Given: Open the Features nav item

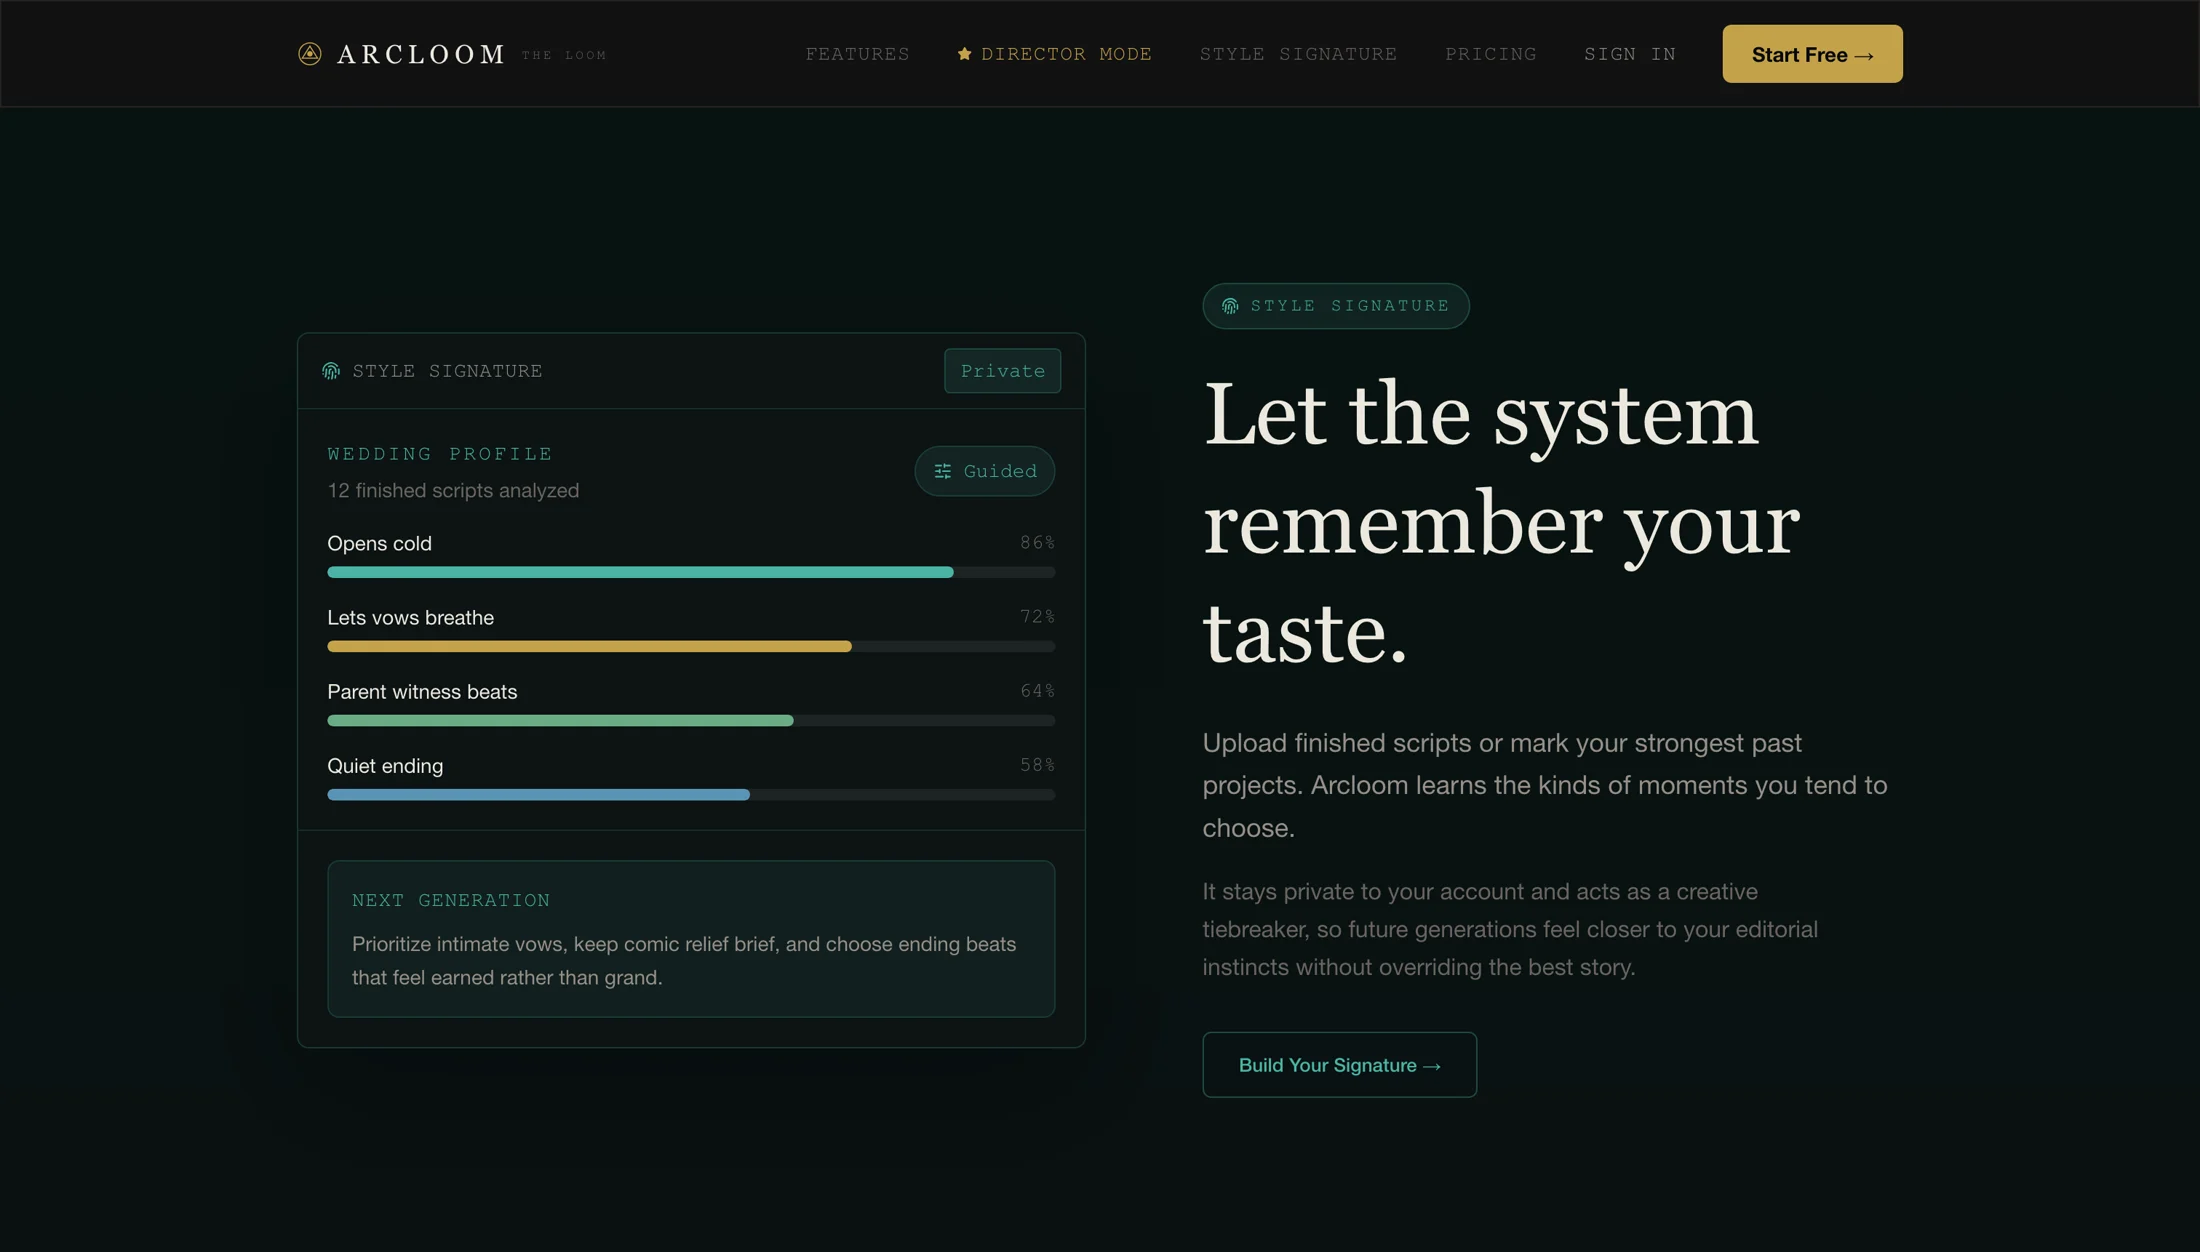Looking at the screenshot, I should (858, 54).
